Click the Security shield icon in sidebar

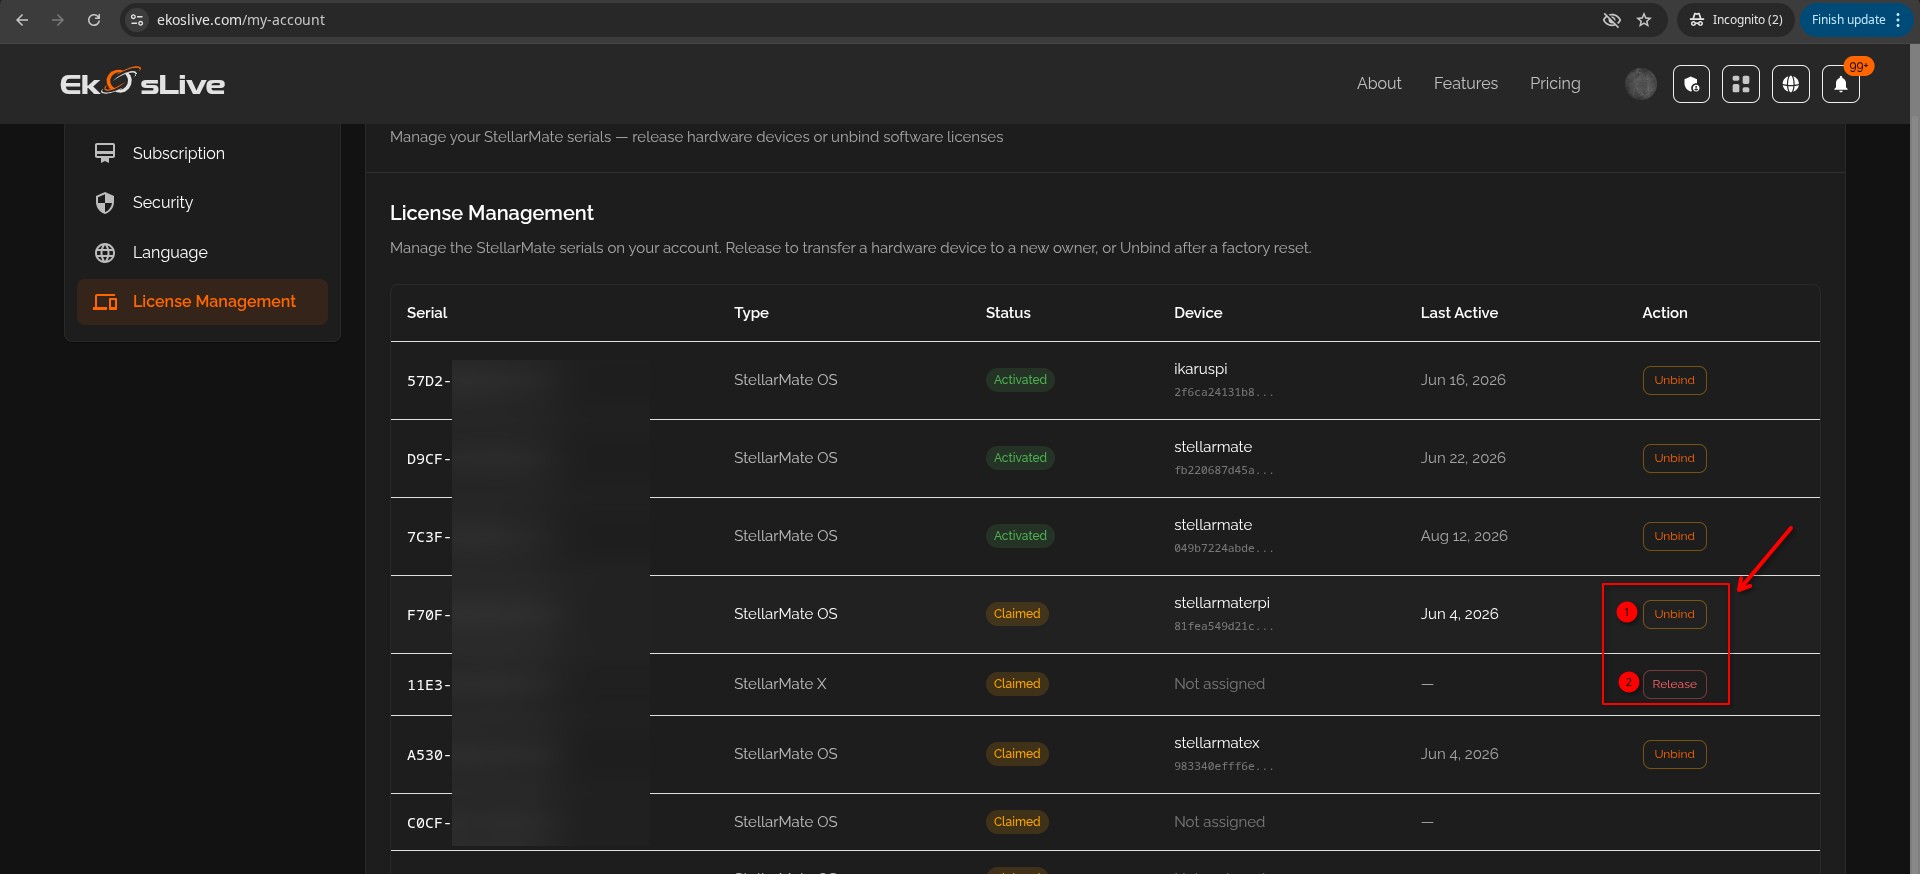(x=105, y=203)
